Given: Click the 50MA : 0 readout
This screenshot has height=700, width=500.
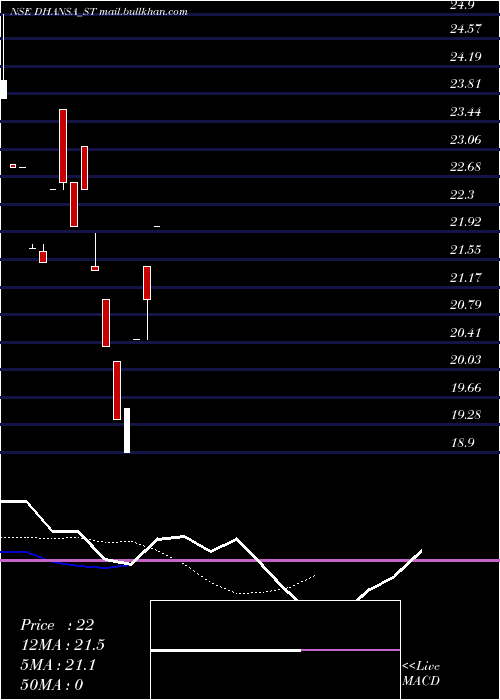Looking at the screenshot, I should [x=51, y=685].
